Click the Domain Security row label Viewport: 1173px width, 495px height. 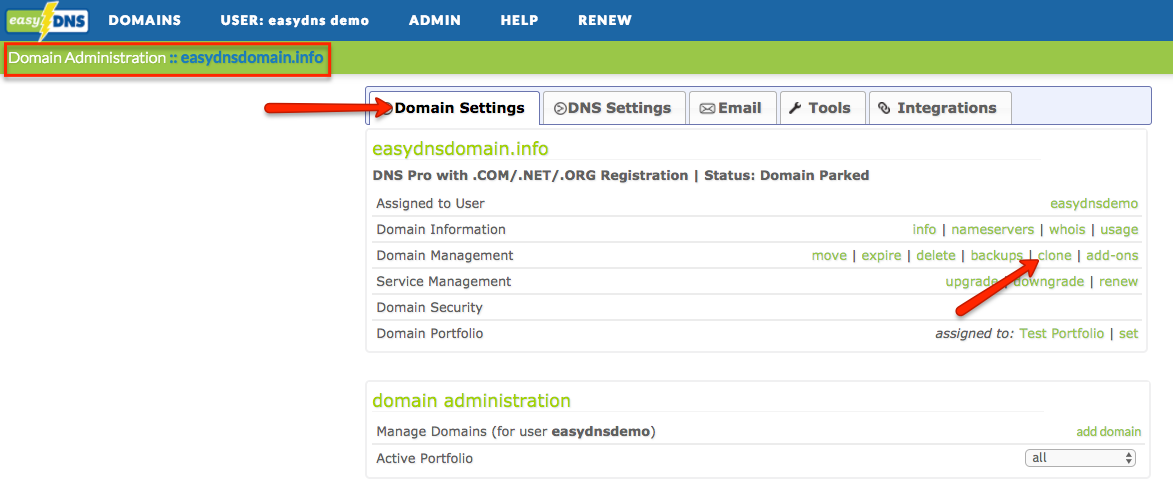pos(429,307)
